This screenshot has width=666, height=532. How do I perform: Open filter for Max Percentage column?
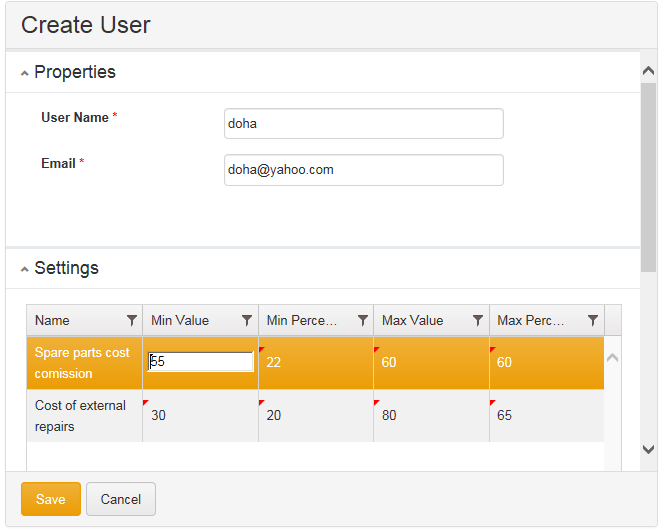593,321
